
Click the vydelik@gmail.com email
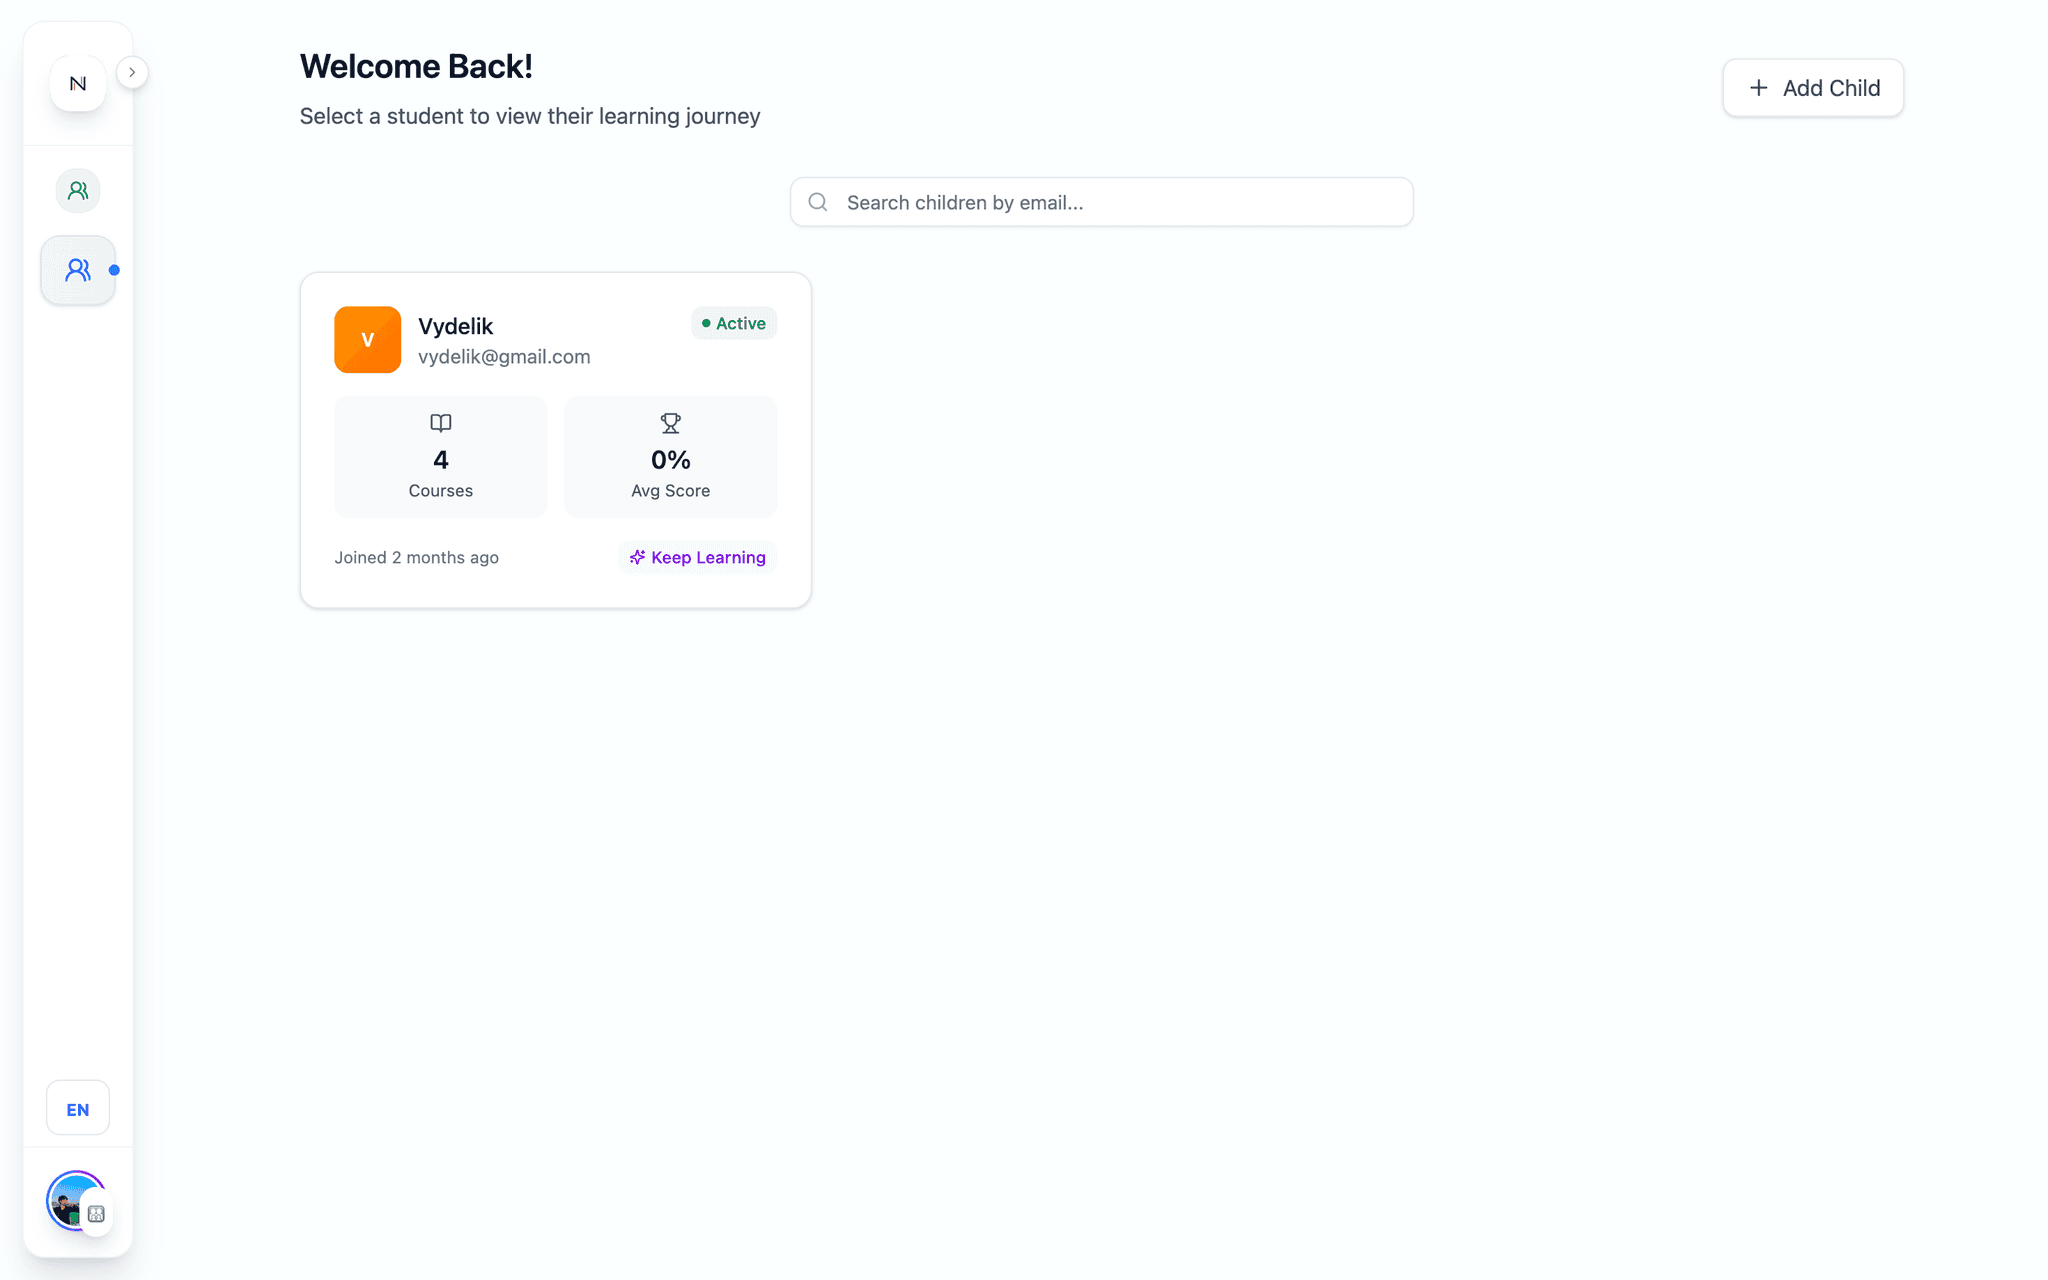504,357
